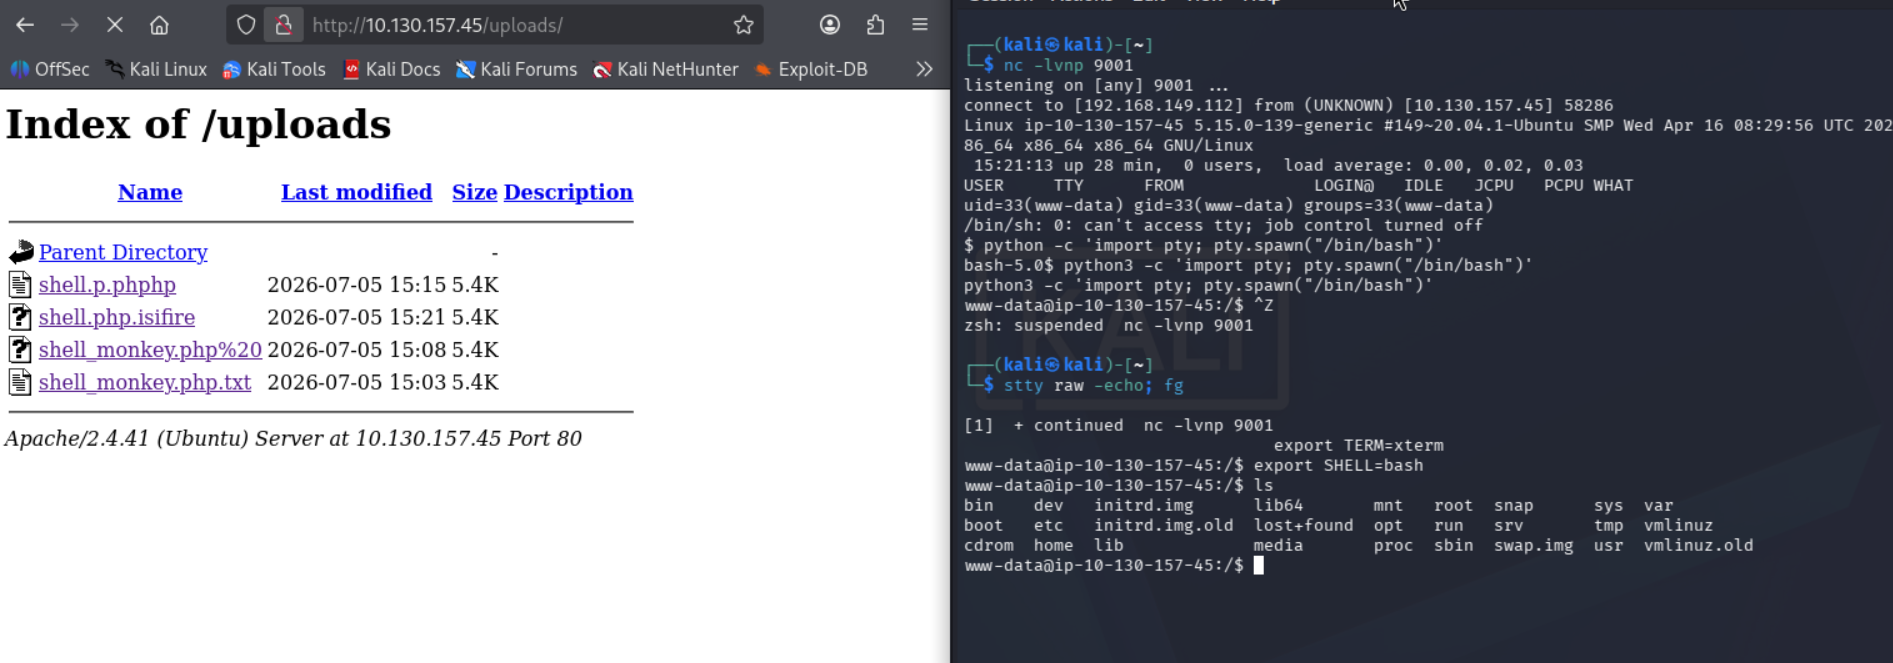This screenshot has height=663, width=1893.
Task: Click the text file icon beside shell_monkey.php.txt
Action: (x=20, y=382)
